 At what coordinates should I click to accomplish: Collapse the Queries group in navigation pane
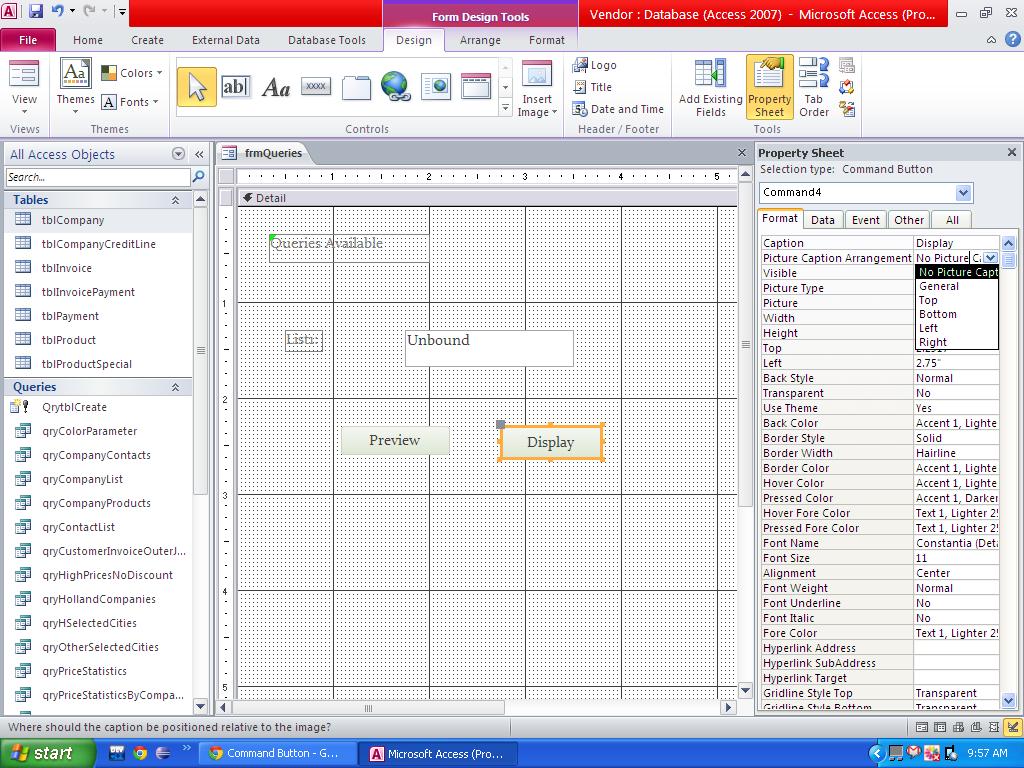click(x=175, y=387)
